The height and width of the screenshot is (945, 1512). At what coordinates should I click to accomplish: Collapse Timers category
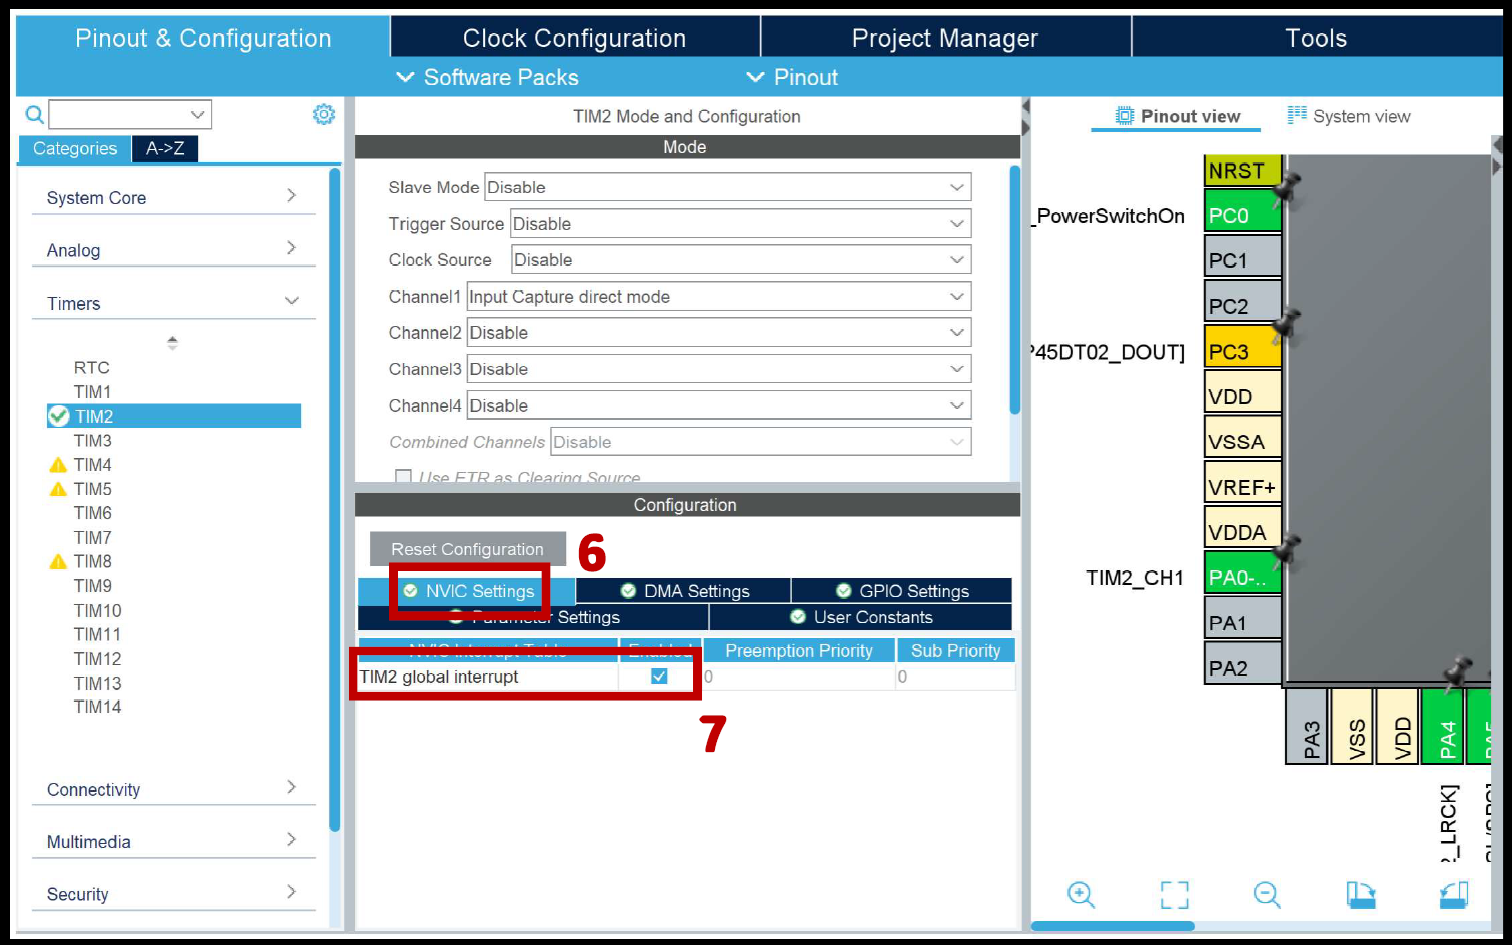(x=172, y=302)
